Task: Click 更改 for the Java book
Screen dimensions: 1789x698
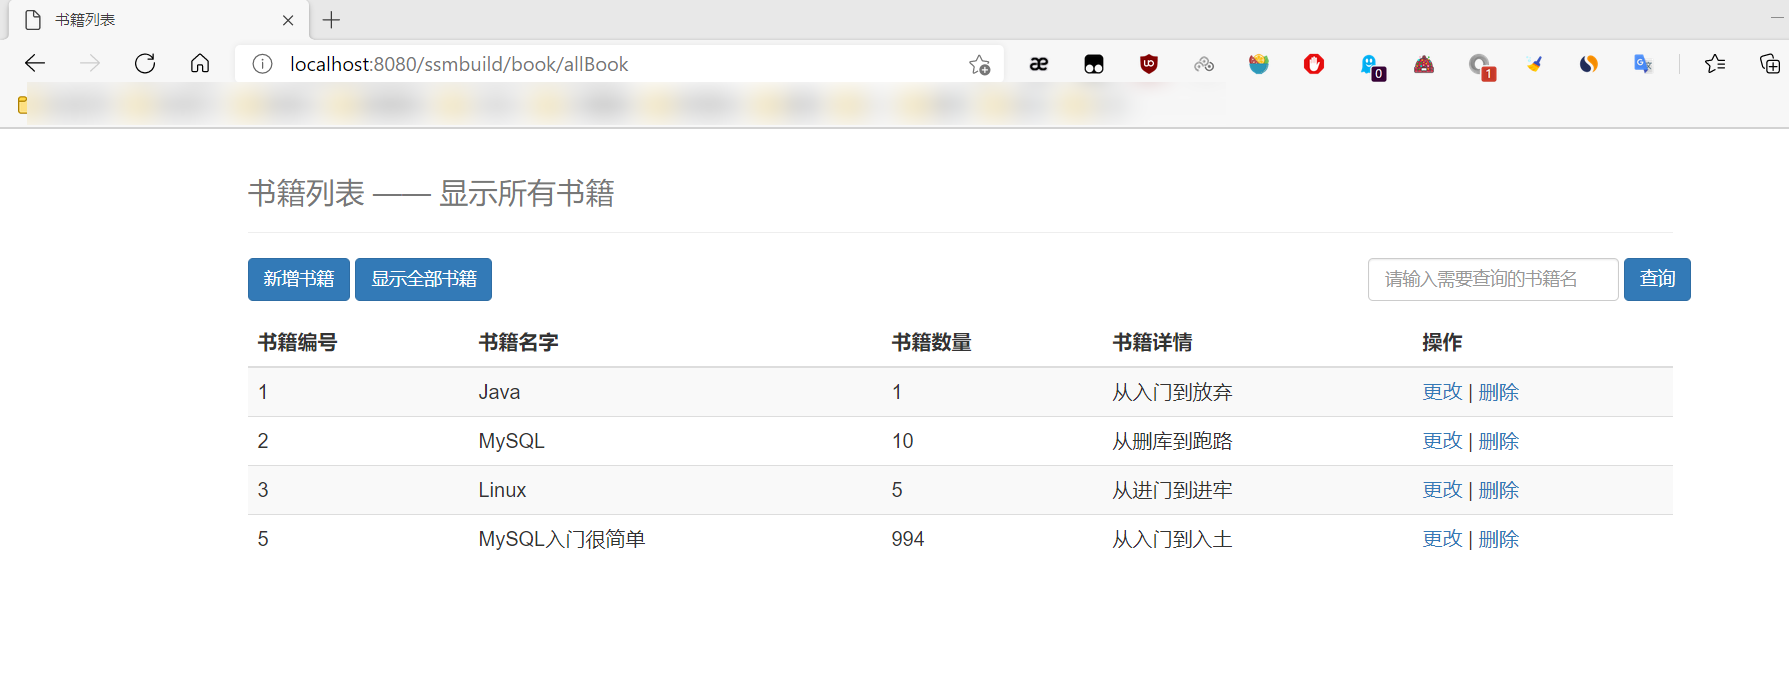Action: pos(1442,392)
